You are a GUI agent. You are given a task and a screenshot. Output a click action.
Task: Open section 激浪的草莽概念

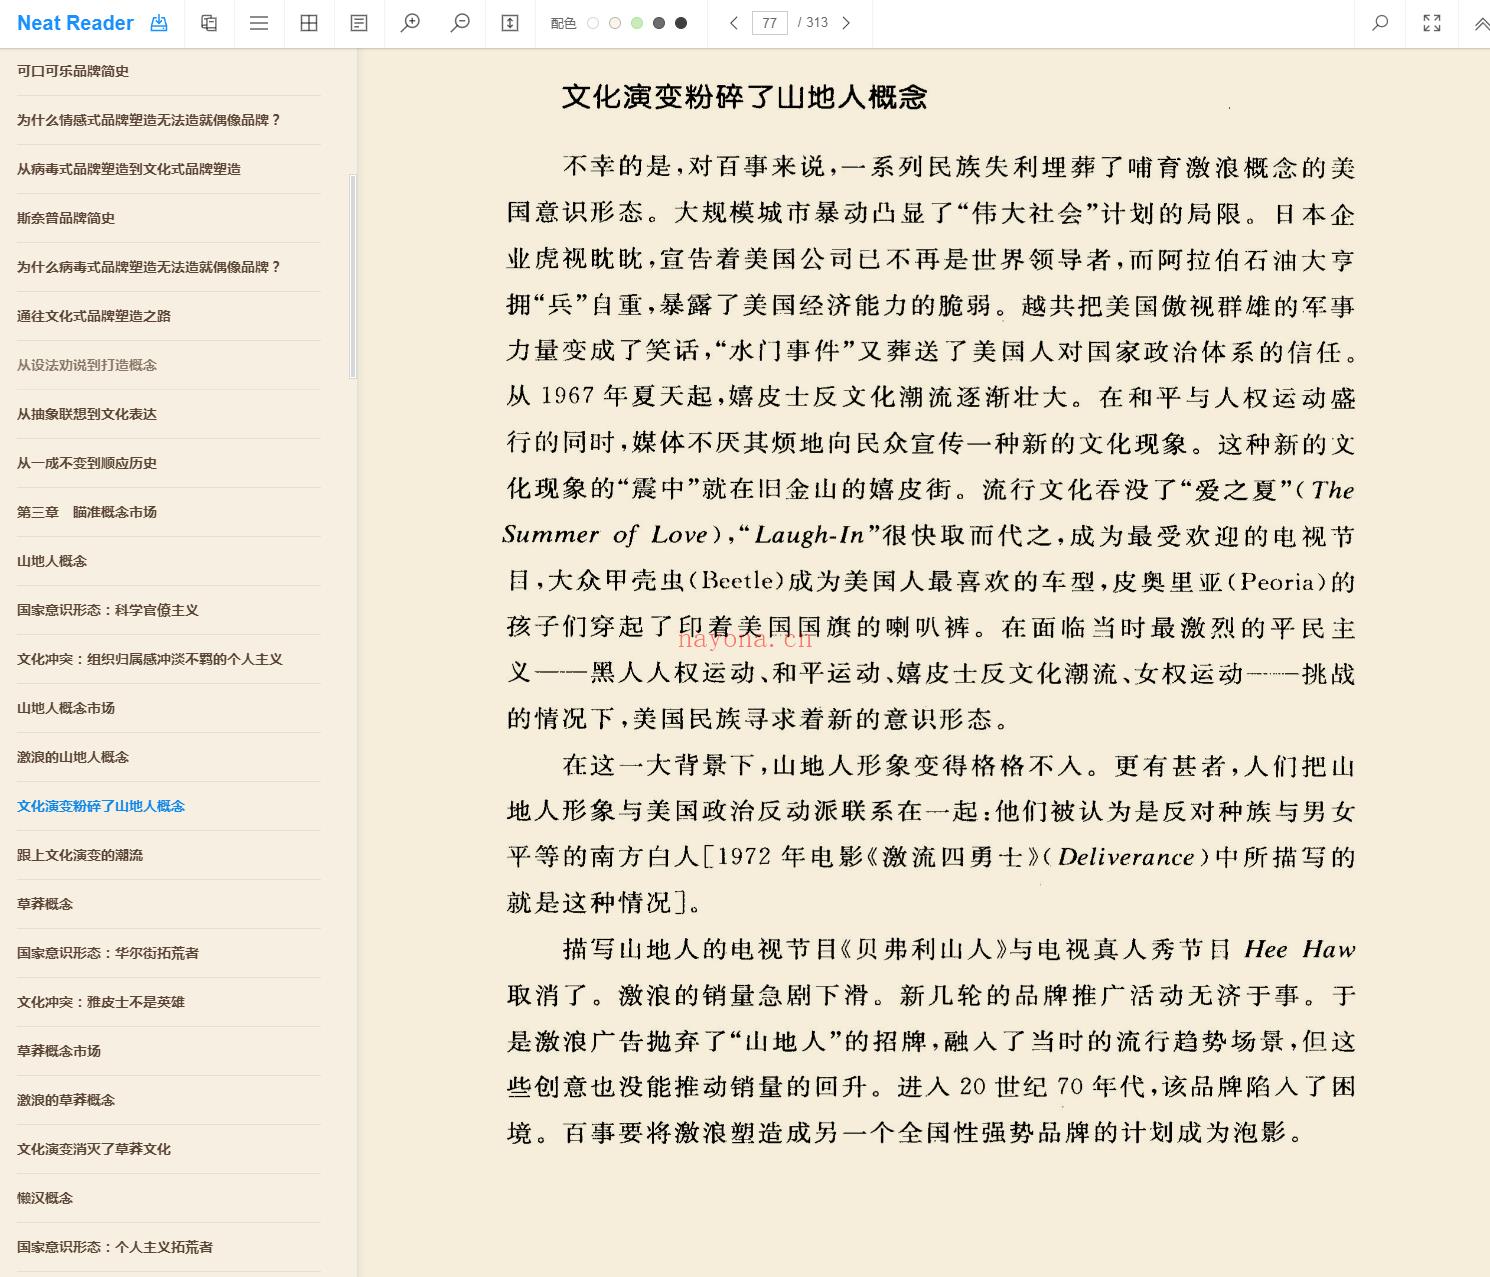[66, 1100]
